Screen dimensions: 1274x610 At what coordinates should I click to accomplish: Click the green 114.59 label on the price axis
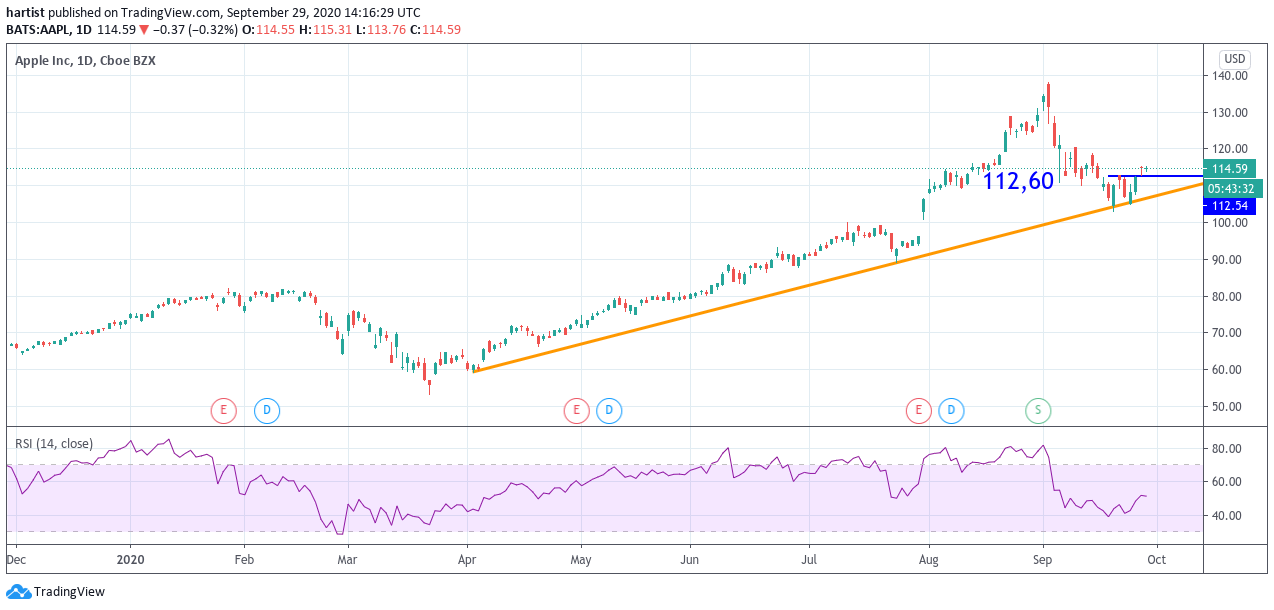tap(1229, 169)
